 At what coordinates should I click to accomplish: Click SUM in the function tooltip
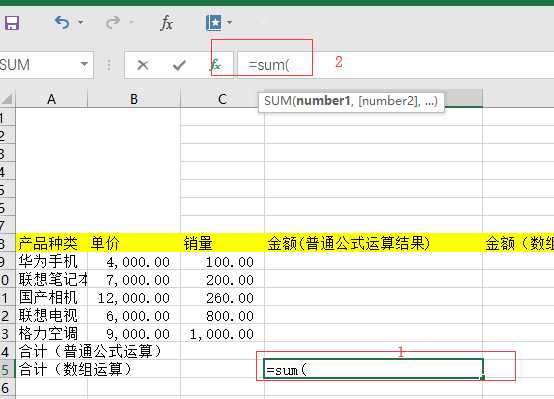click(278, 101)
